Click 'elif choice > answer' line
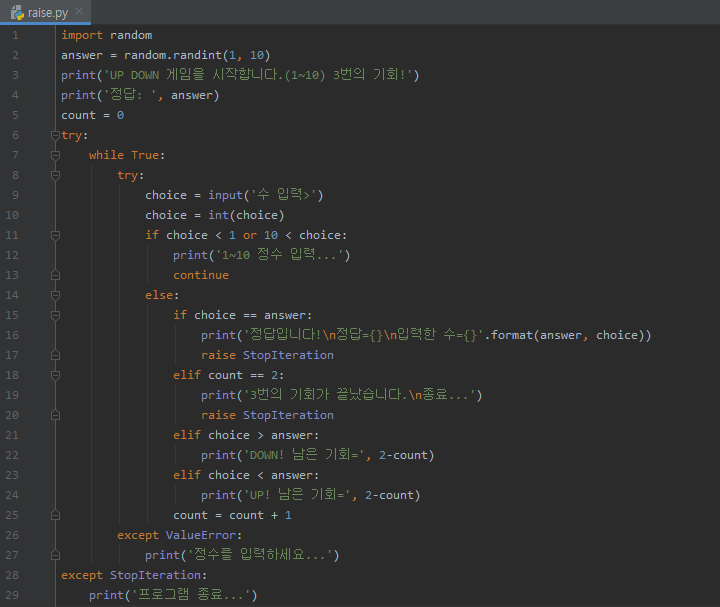The width and height of the screenshot is (720, 607). tap(246, 435)
